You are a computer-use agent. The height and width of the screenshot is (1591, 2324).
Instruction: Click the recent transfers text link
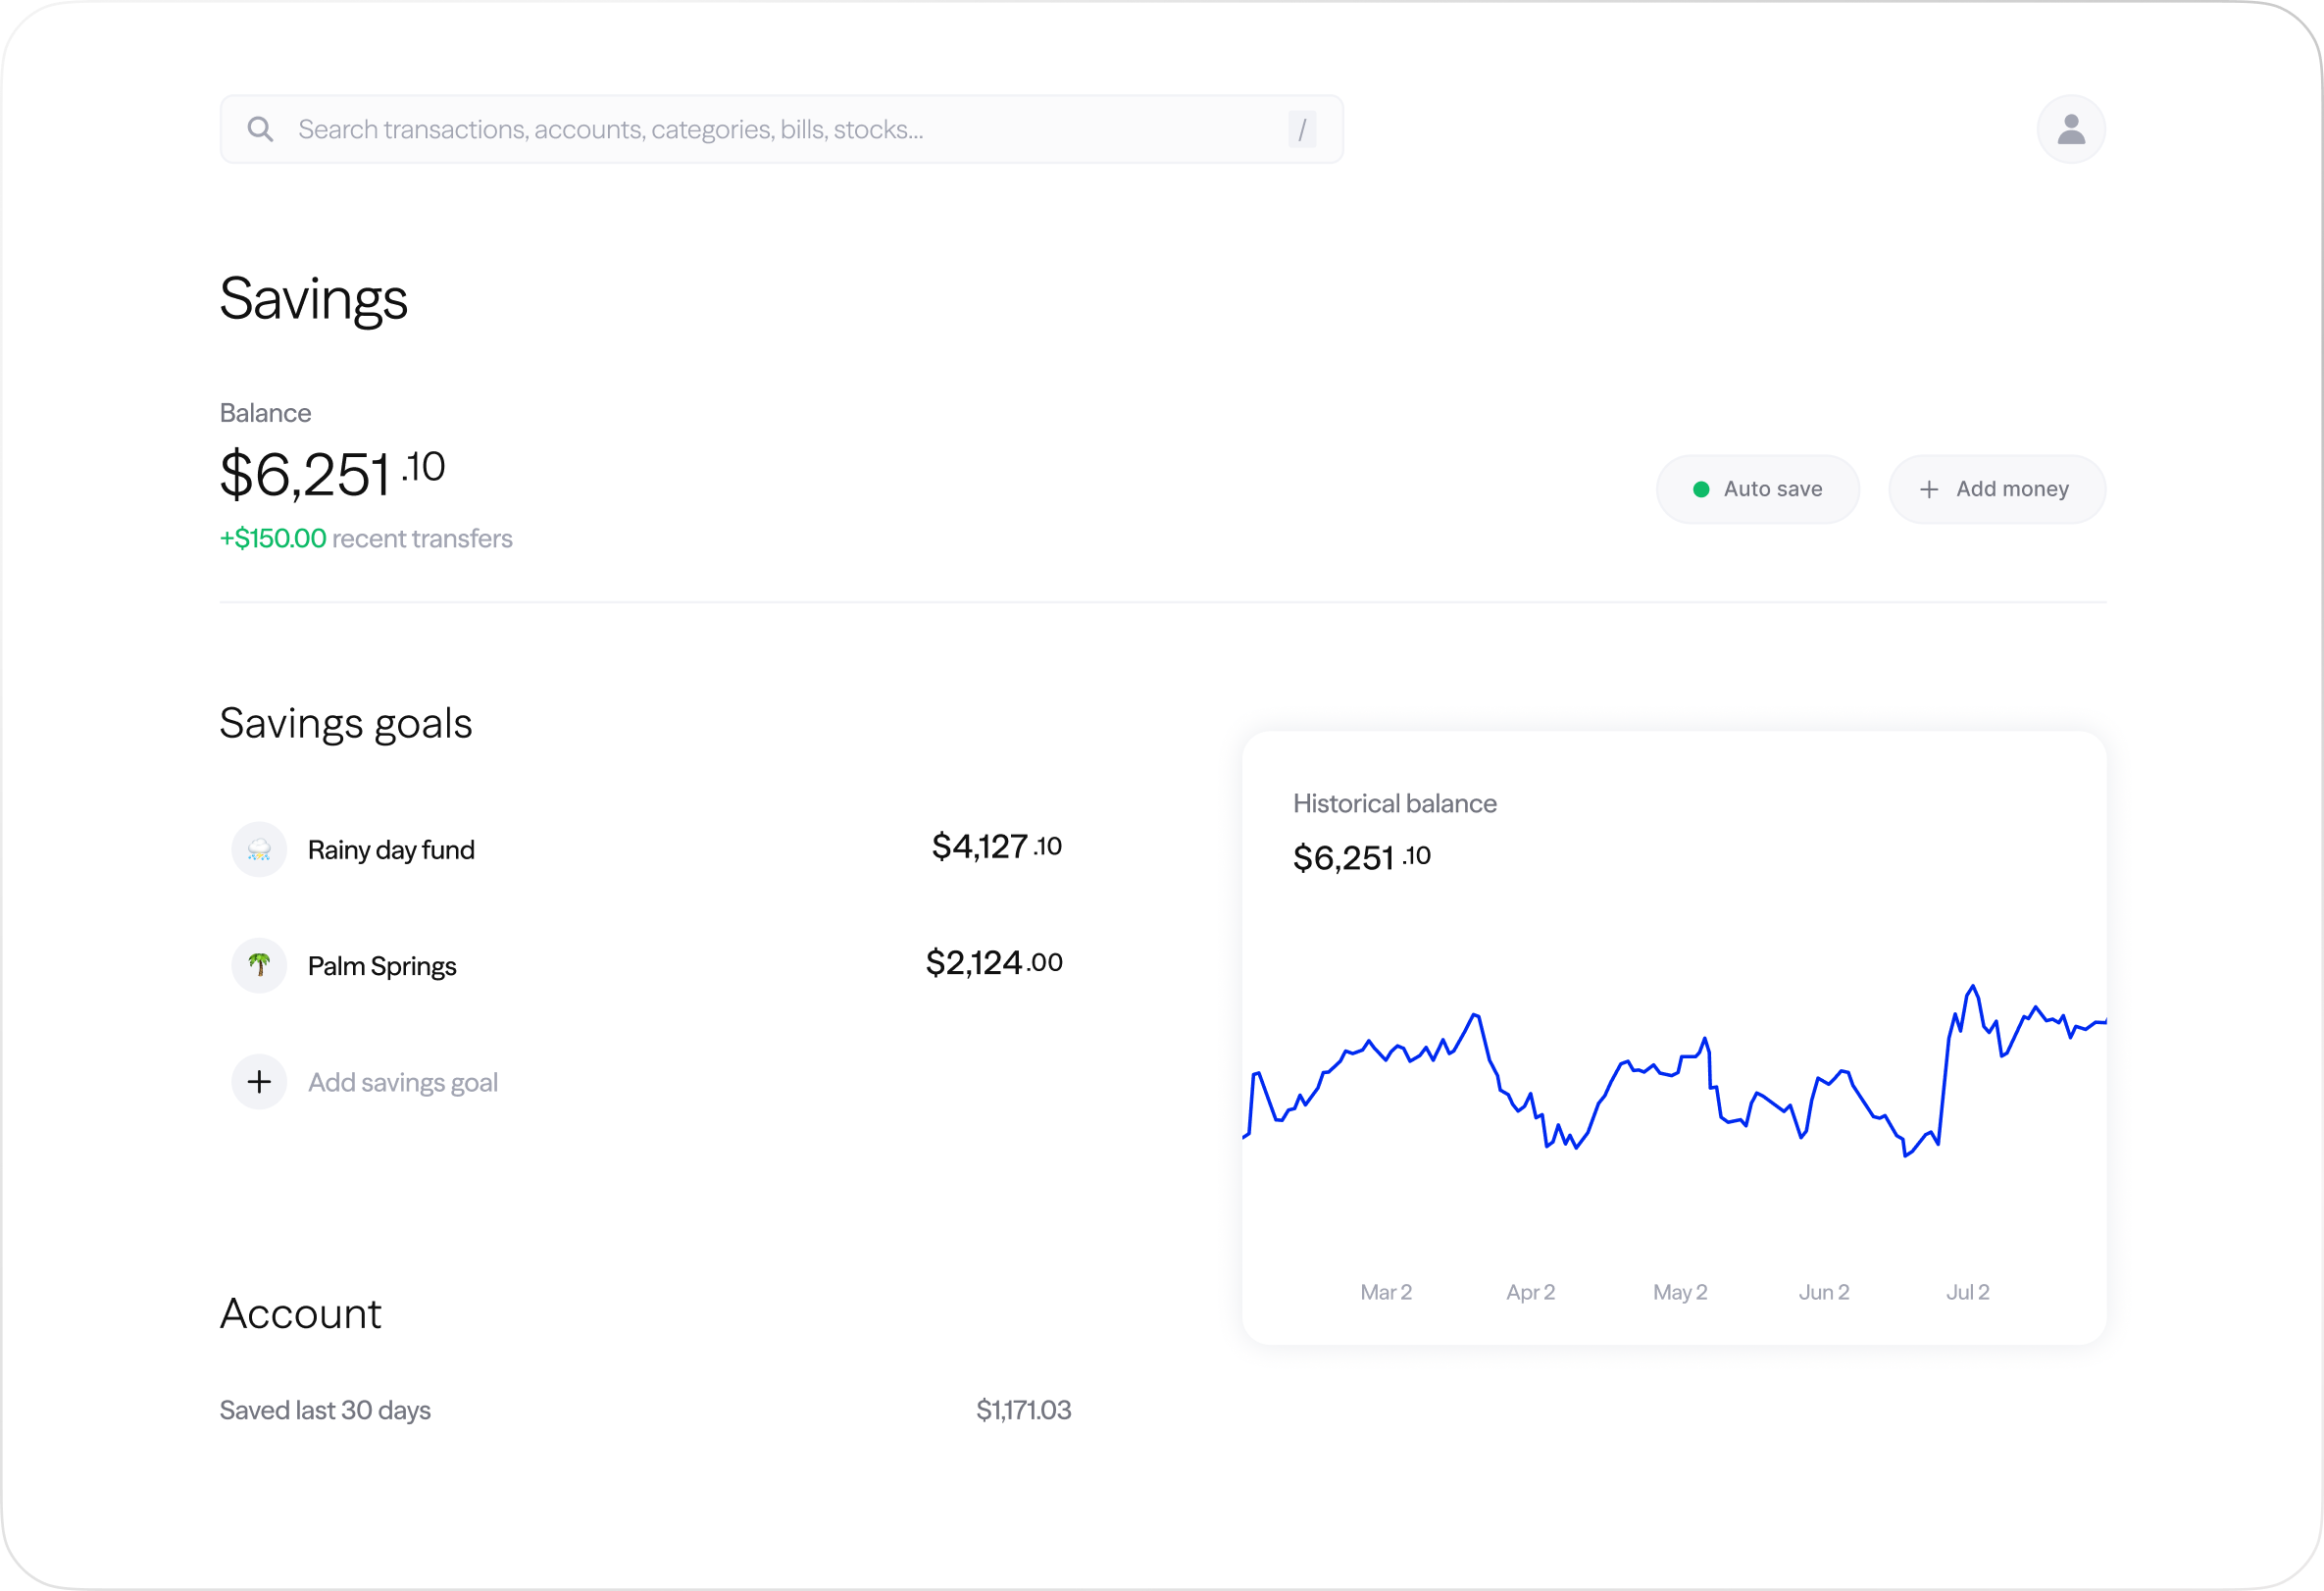tap(421, 538)
